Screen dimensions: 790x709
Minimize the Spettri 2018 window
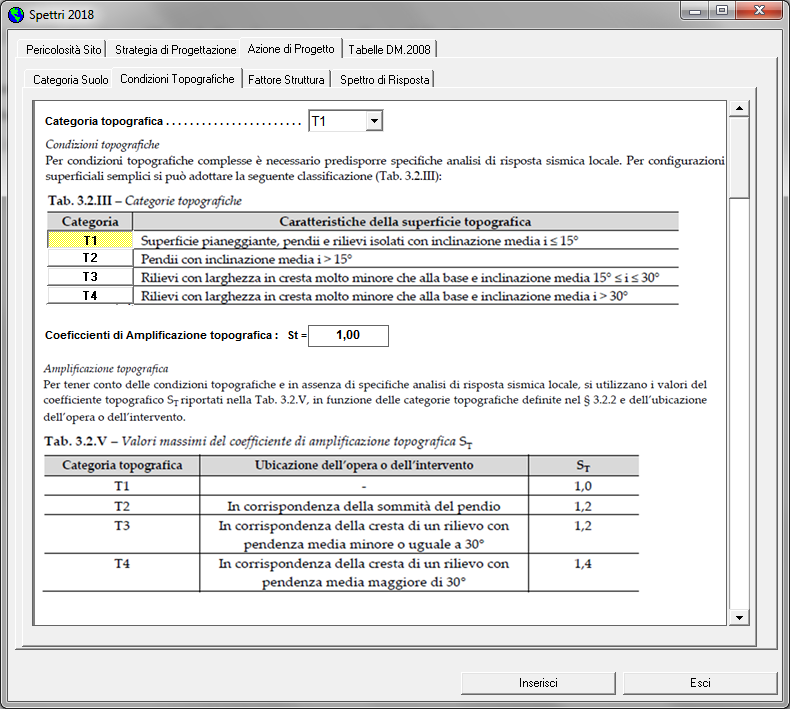coord(695,11)
